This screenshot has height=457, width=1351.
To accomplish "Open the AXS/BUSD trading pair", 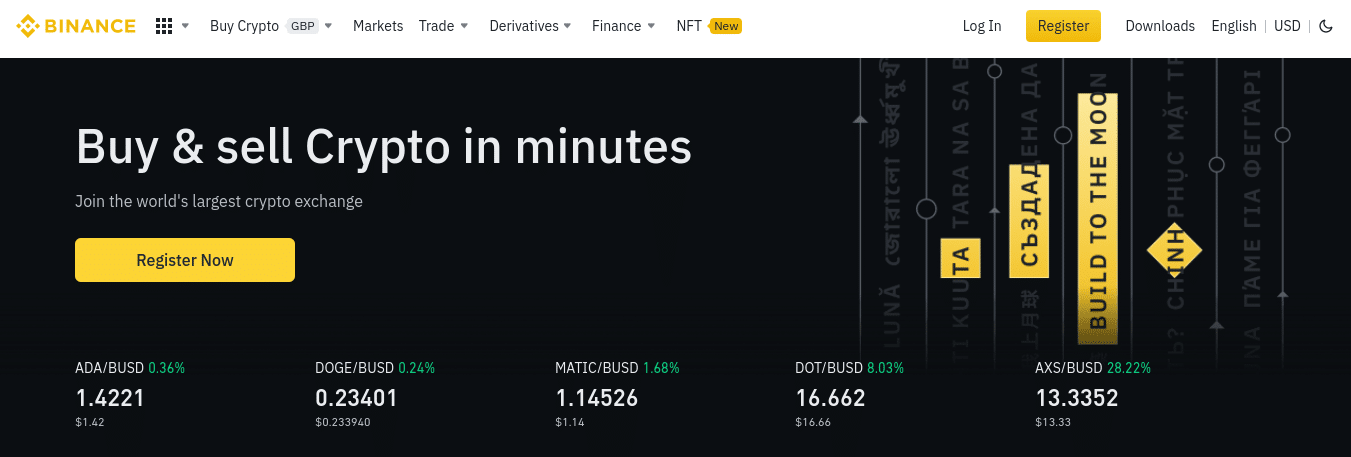I will [1068, 368].
